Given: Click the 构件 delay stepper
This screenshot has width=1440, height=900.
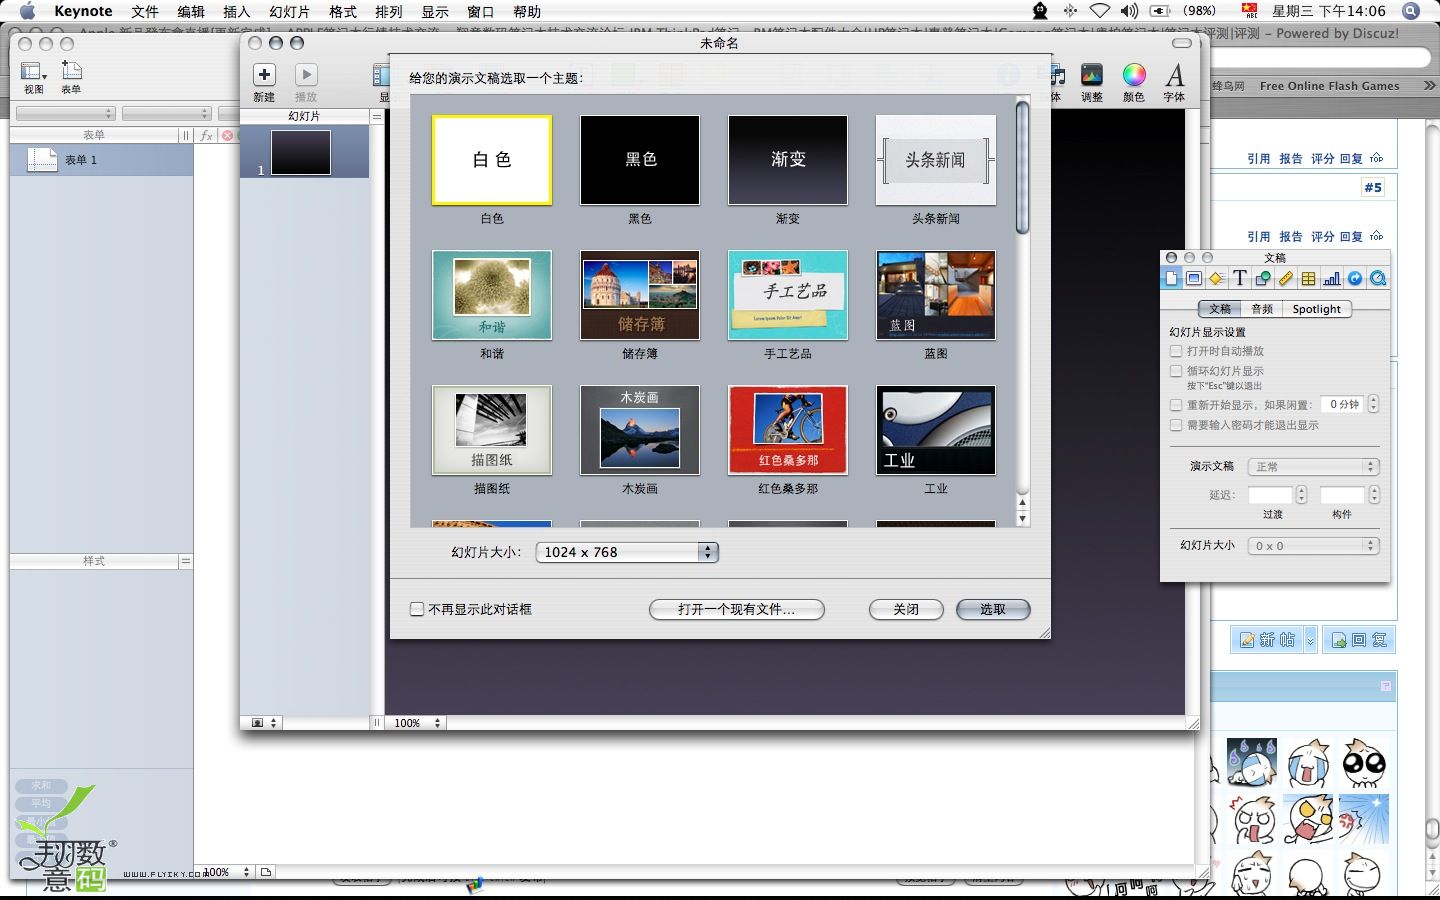Looking at the screenshot, I should point(1374,495).
